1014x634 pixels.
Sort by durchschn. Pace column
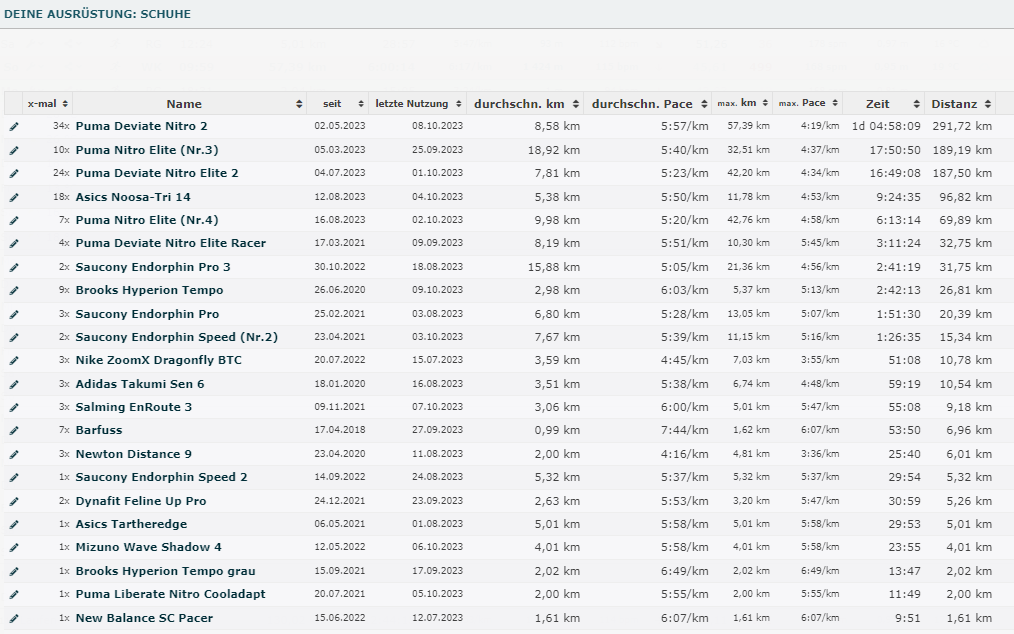[642, 104]
